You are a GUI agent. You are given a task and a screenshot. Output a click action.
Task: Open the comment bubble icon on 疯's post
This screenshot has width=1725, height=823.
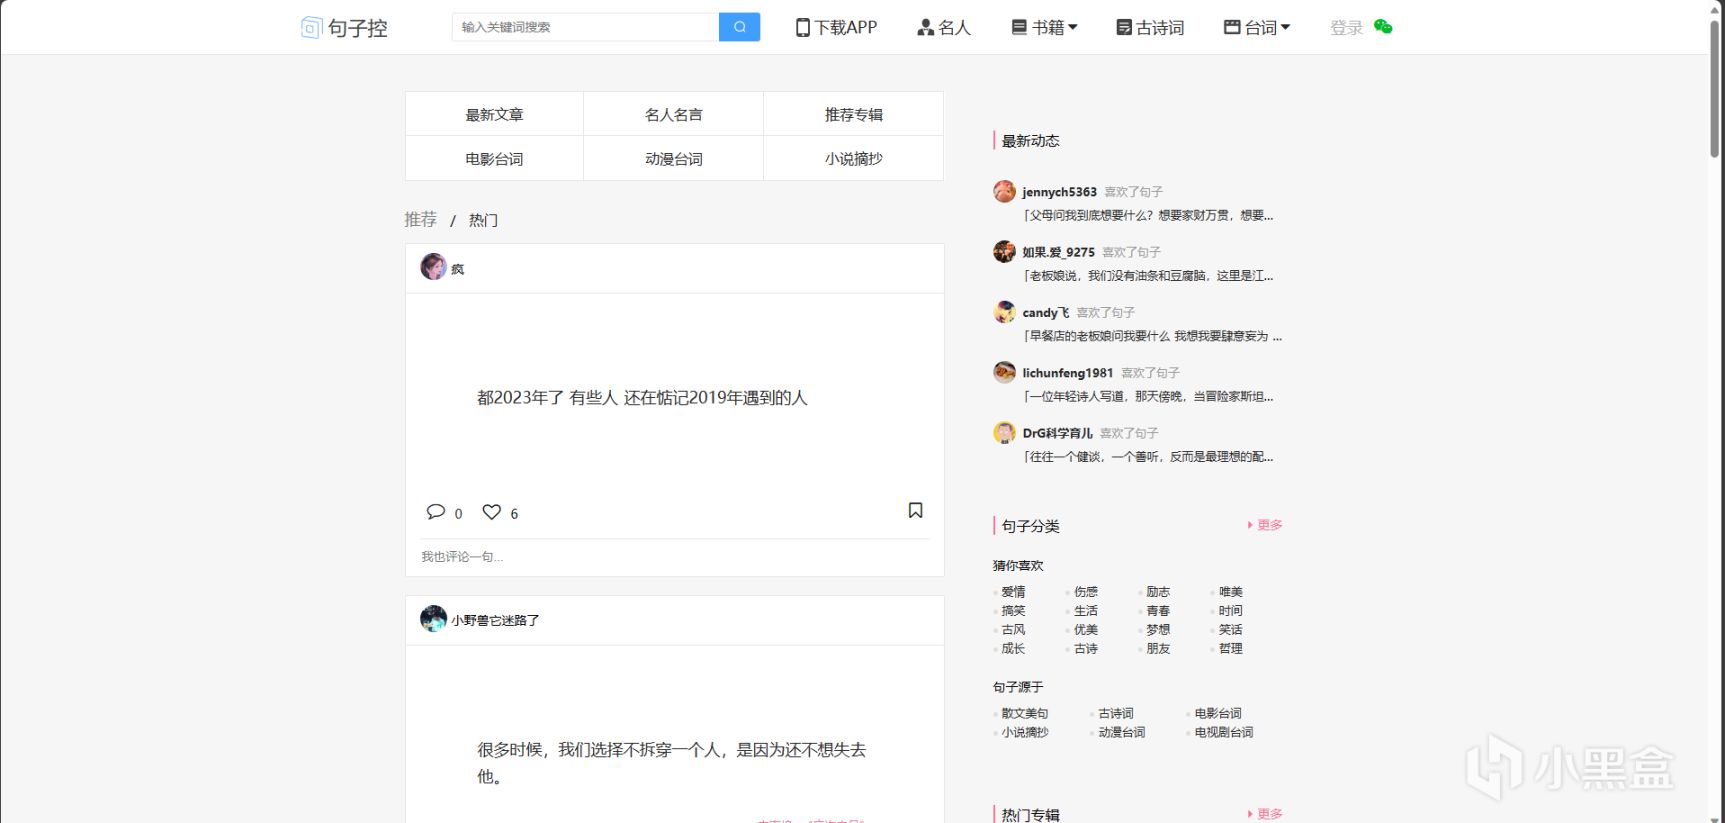[436, 512]
